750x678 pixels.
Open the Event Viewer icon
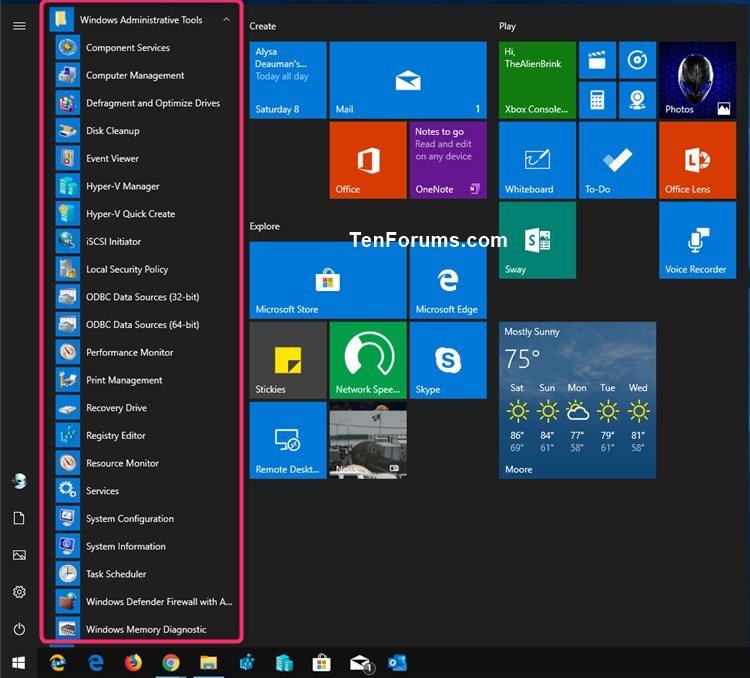tap(67, 158)
